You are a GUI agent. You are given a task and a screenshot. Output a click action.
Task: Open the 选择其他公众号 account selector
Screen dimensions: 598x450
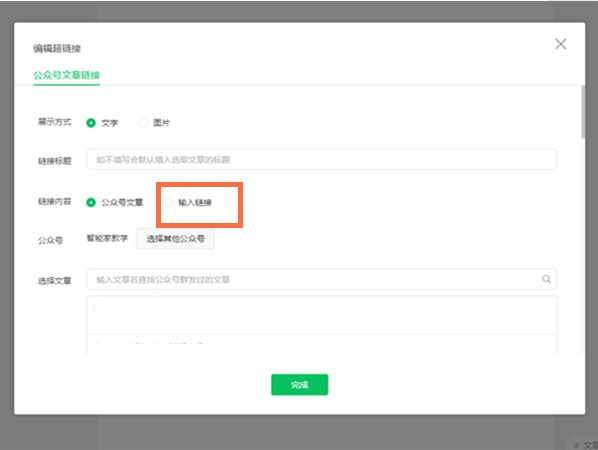point(175,239)
